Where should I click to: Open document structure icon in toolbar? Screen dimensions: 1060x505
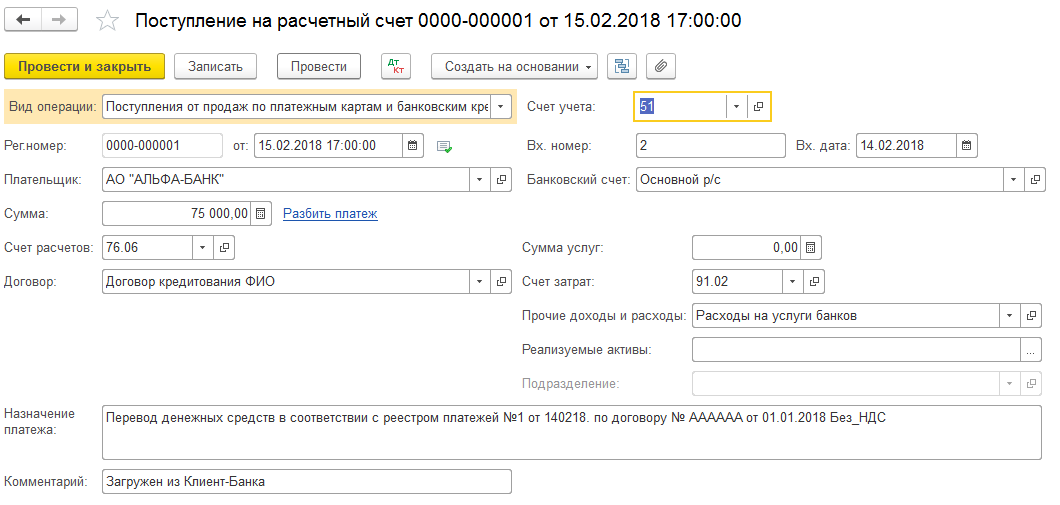coord(623,66)
